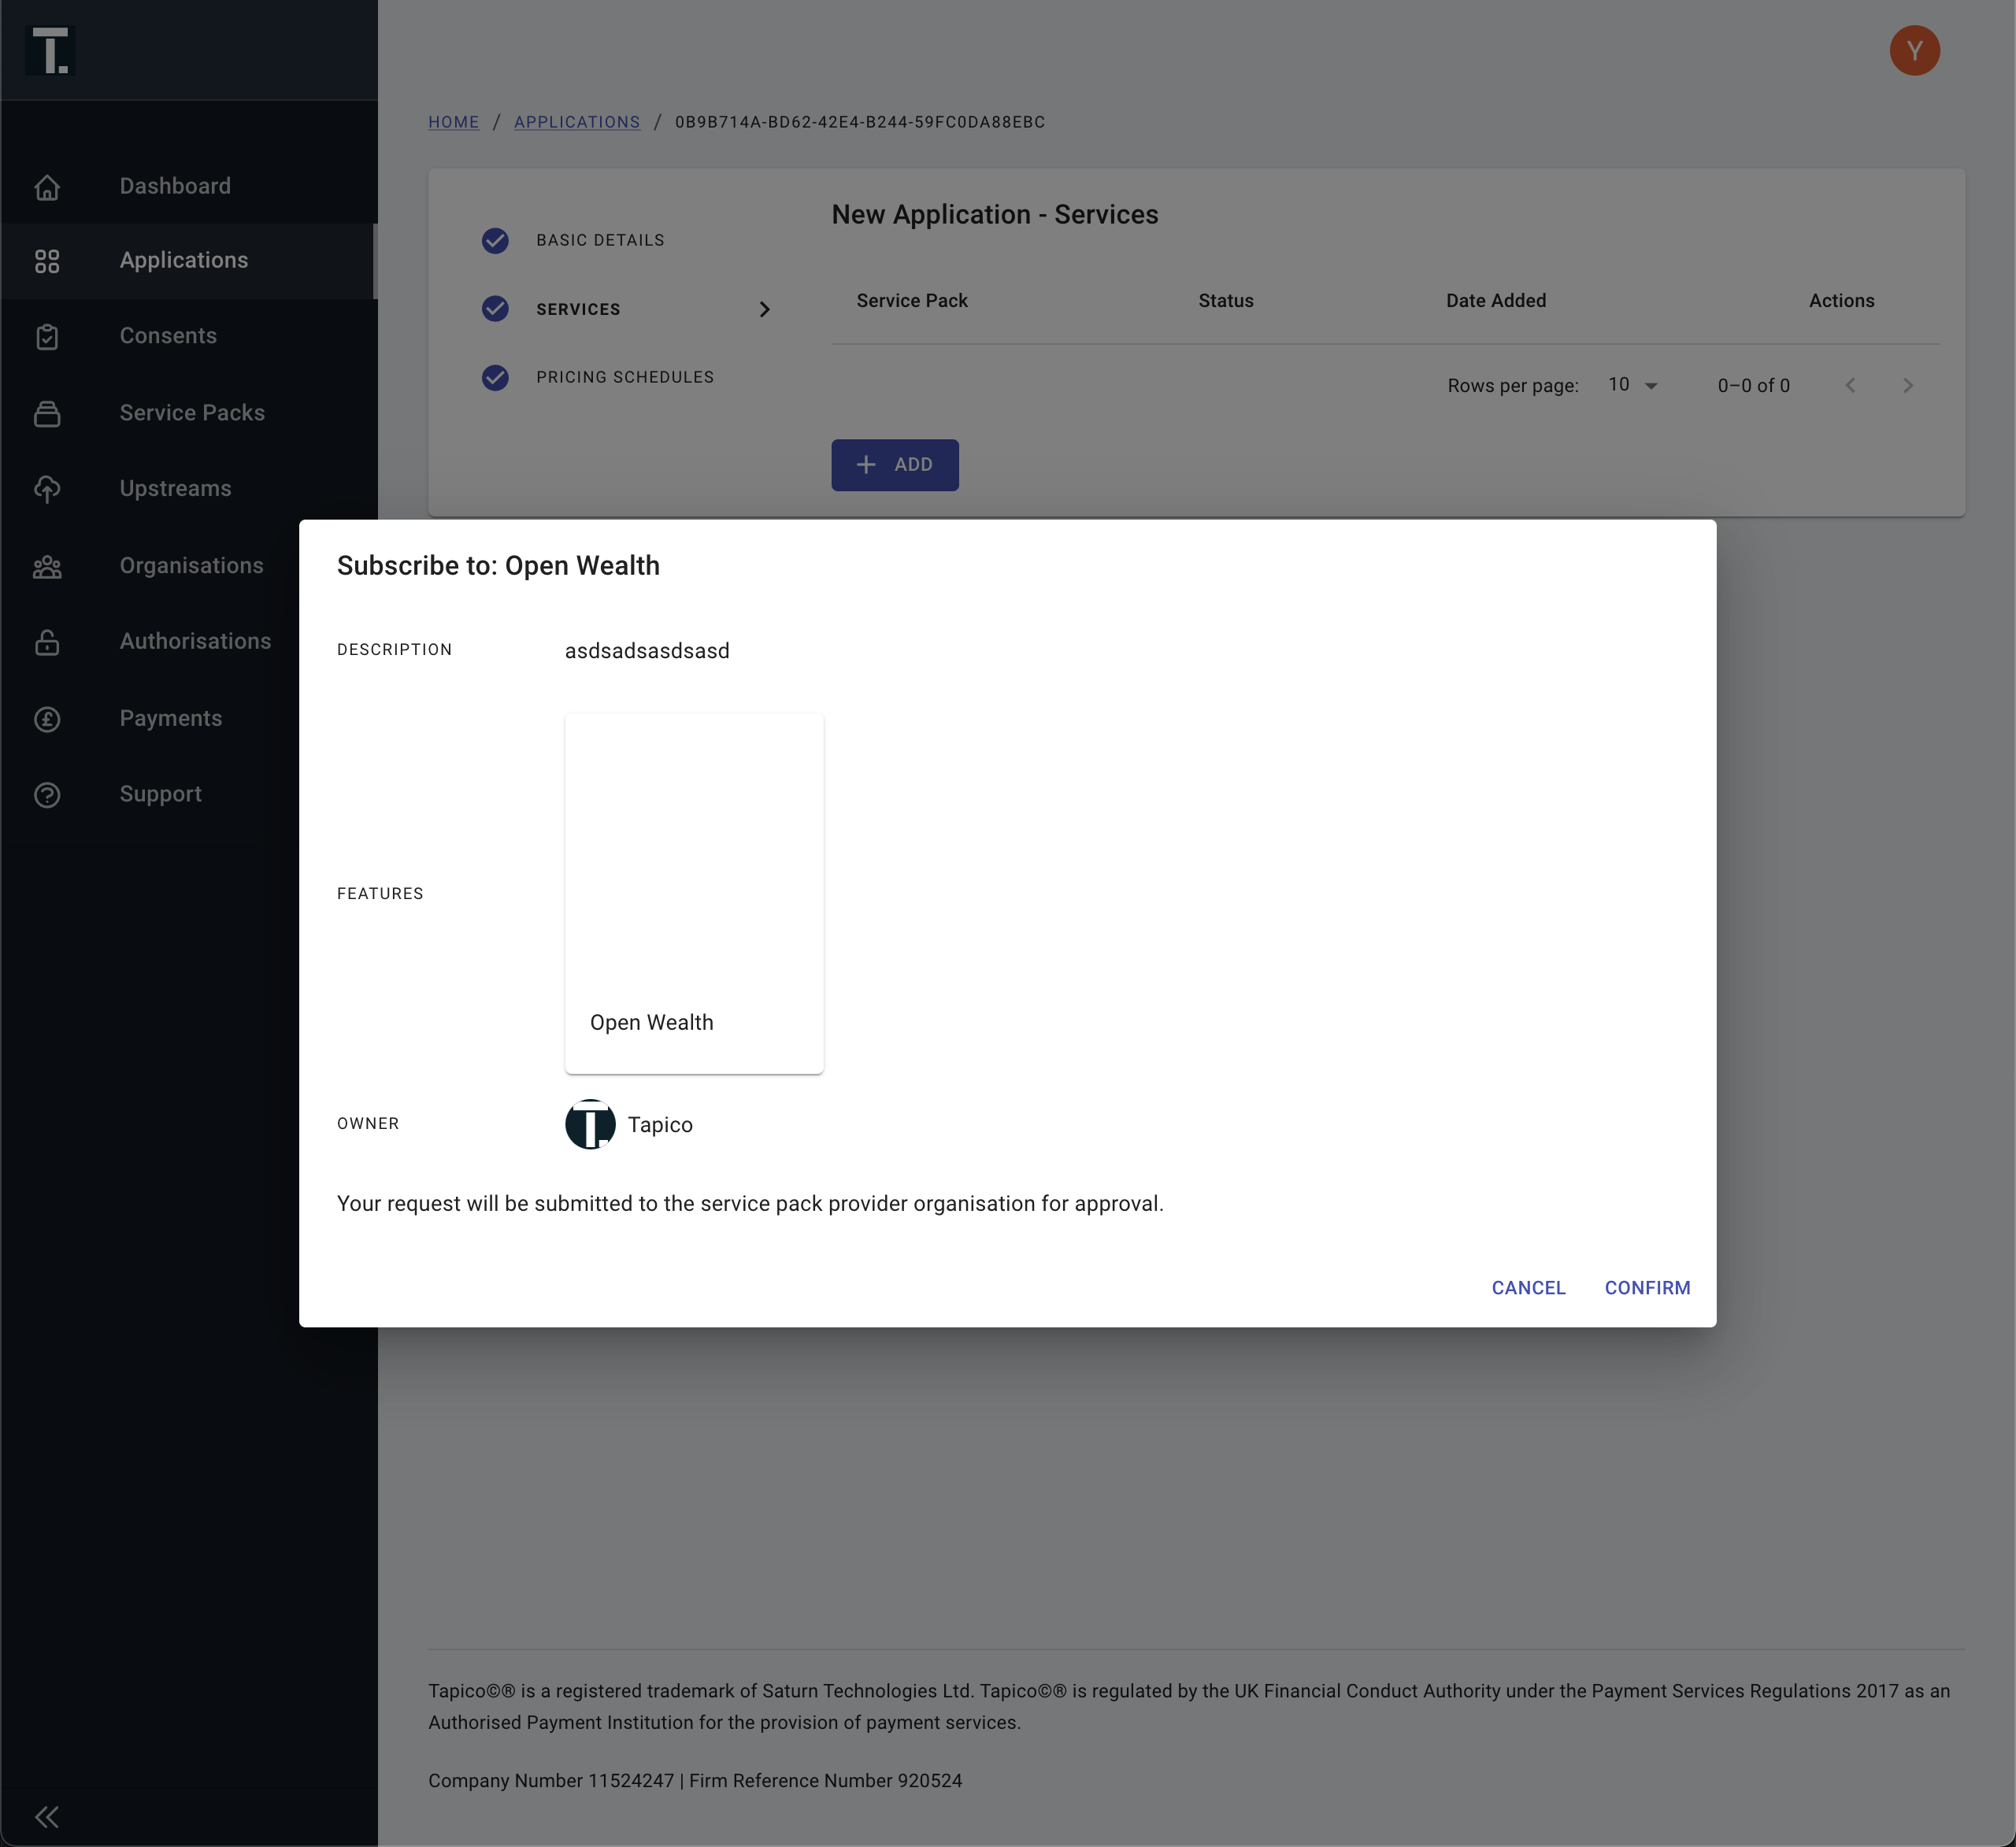Click the Services step checkmark

coord(495,309)
